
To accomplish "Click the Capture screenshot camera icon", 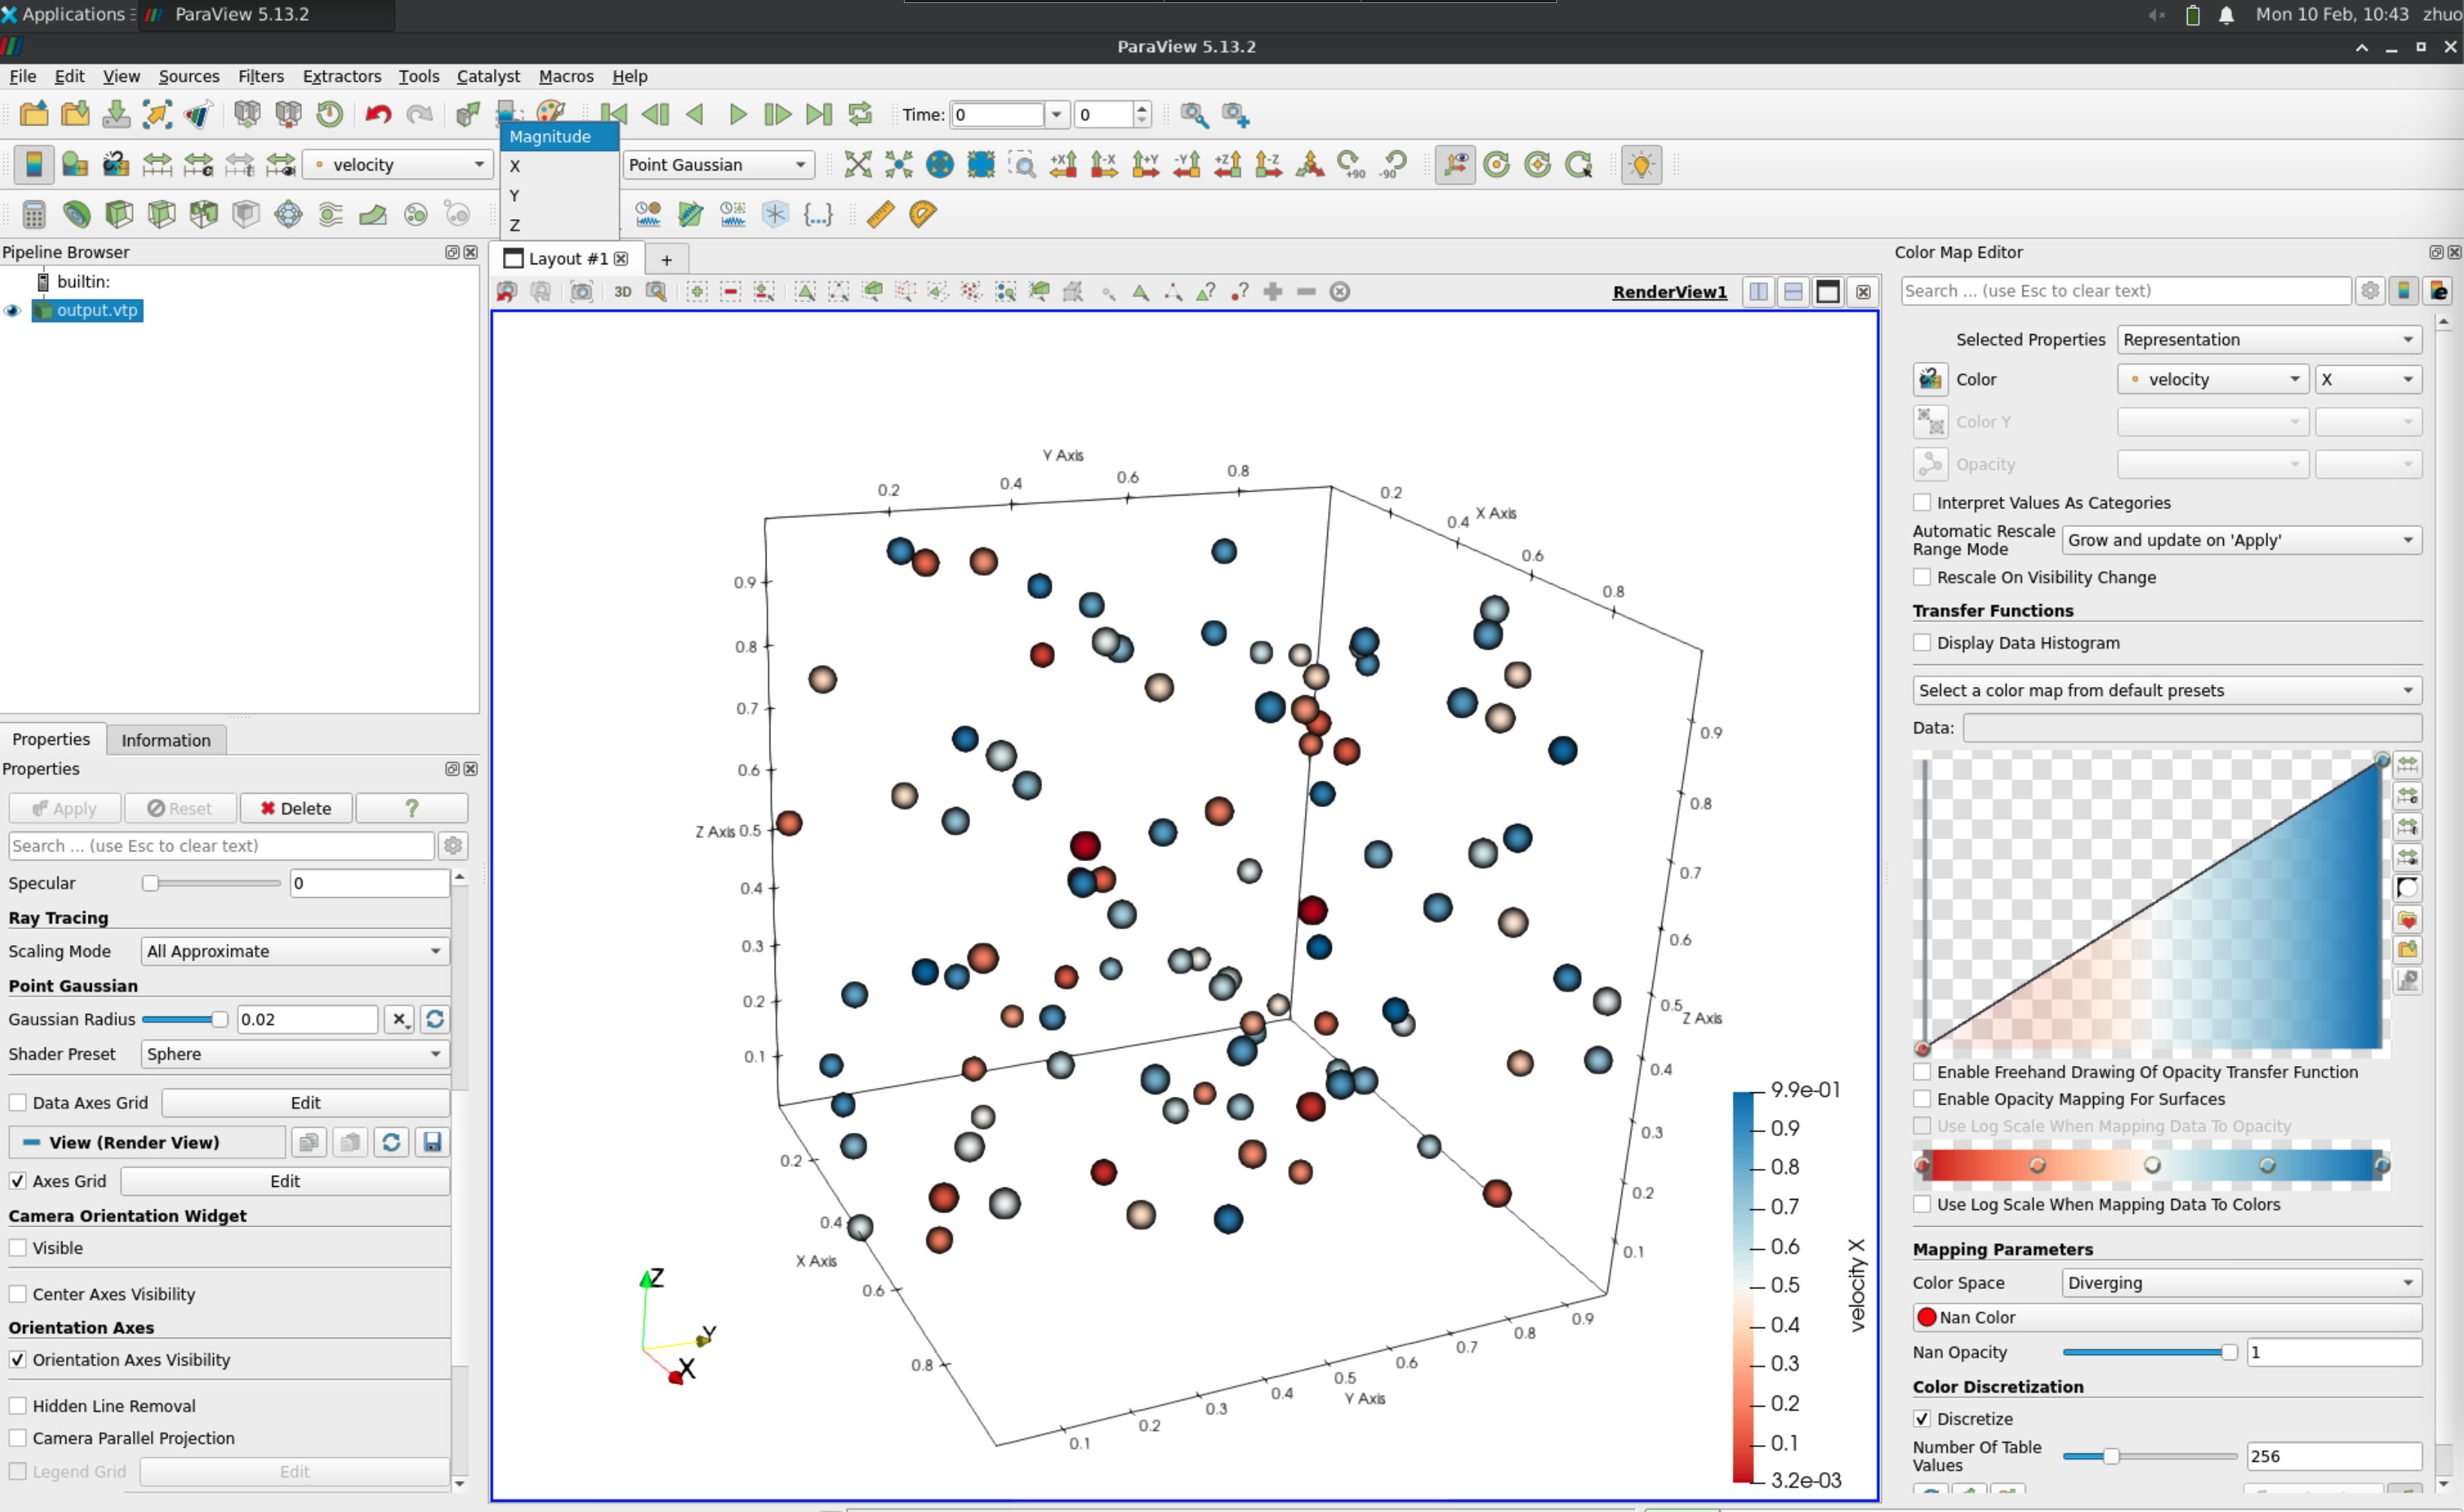I will coord(581,291).
